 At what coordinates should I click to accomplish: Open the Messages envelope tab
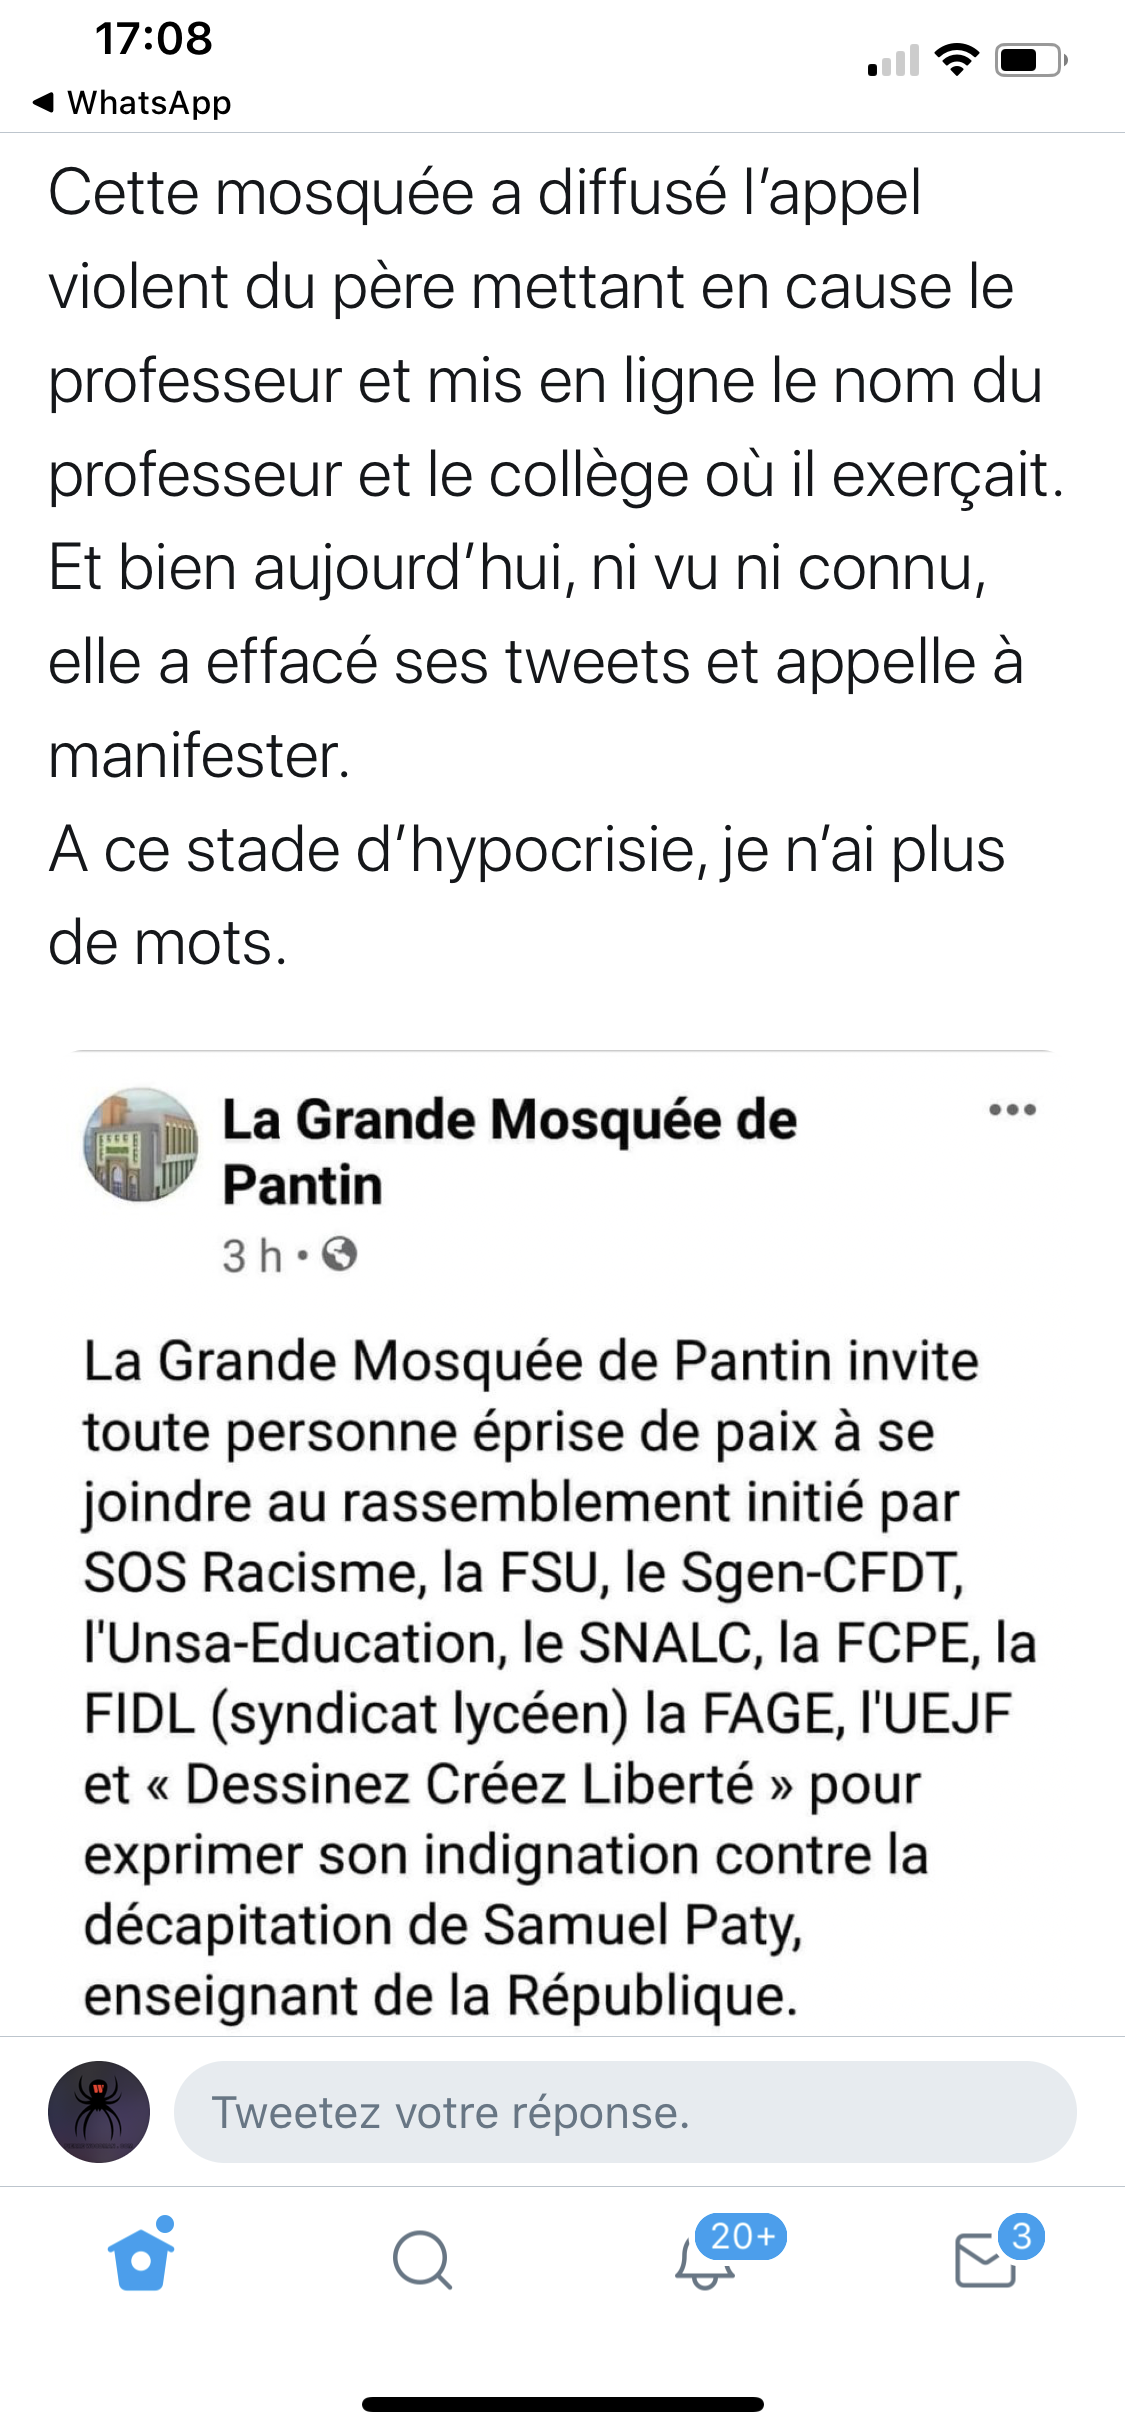[985, 2262]
